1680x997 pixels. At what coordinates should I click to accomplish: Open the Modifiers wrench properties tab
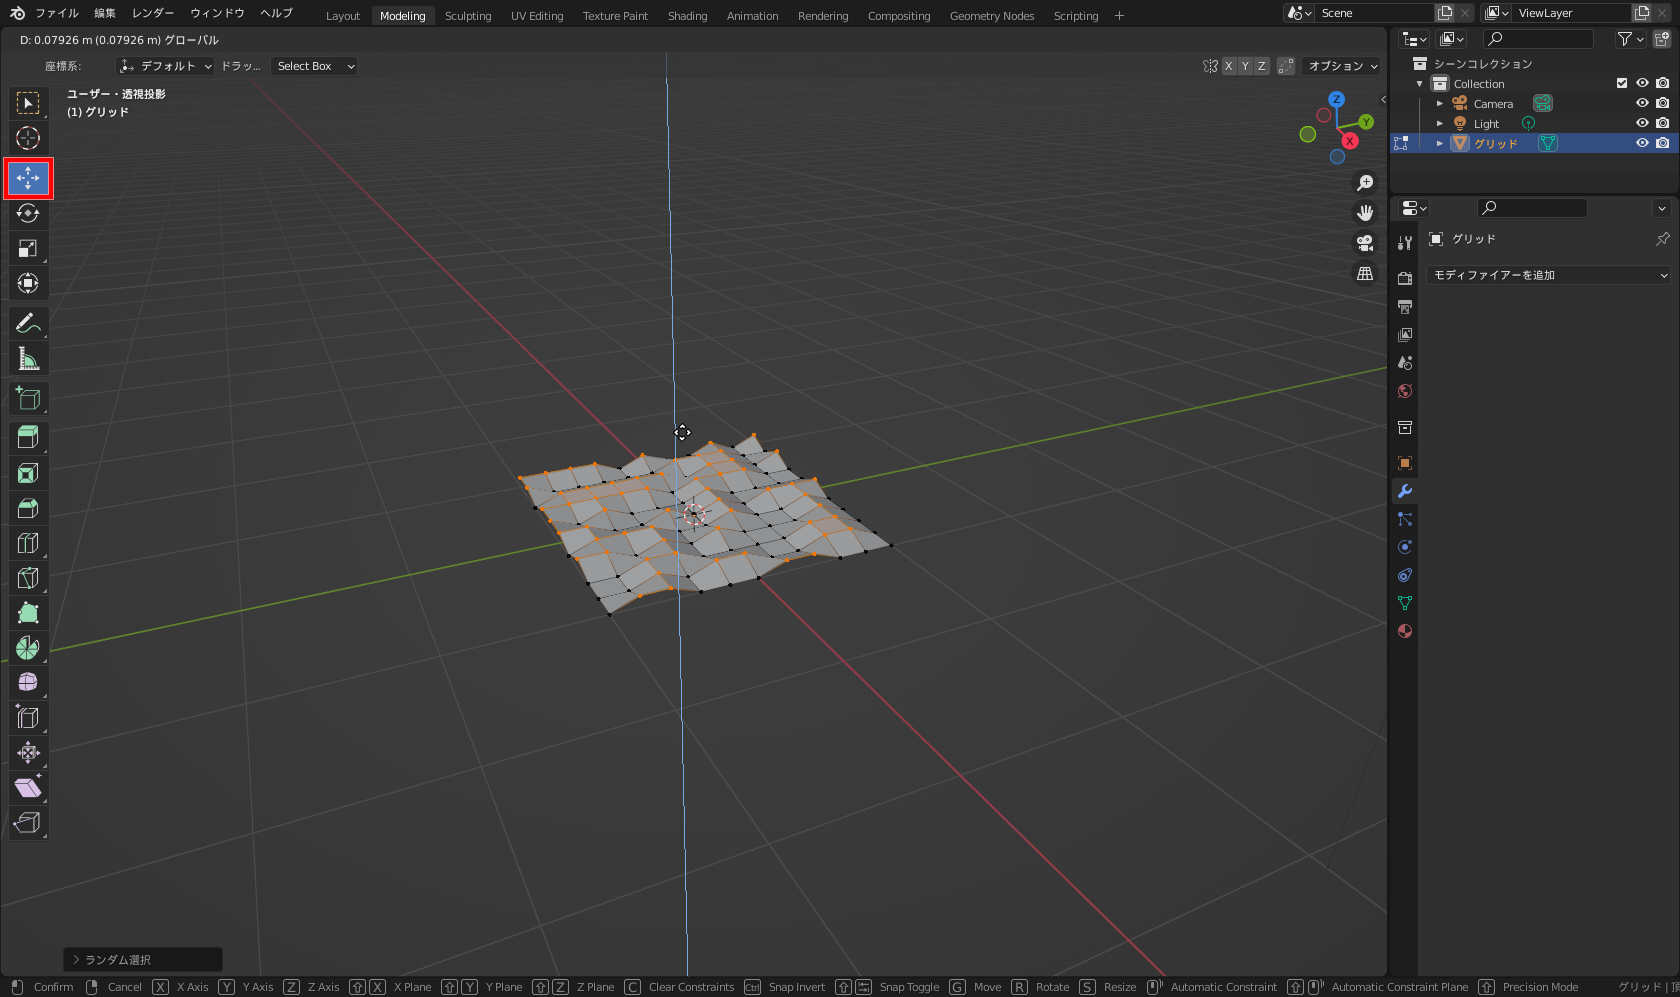(1405, 491)
